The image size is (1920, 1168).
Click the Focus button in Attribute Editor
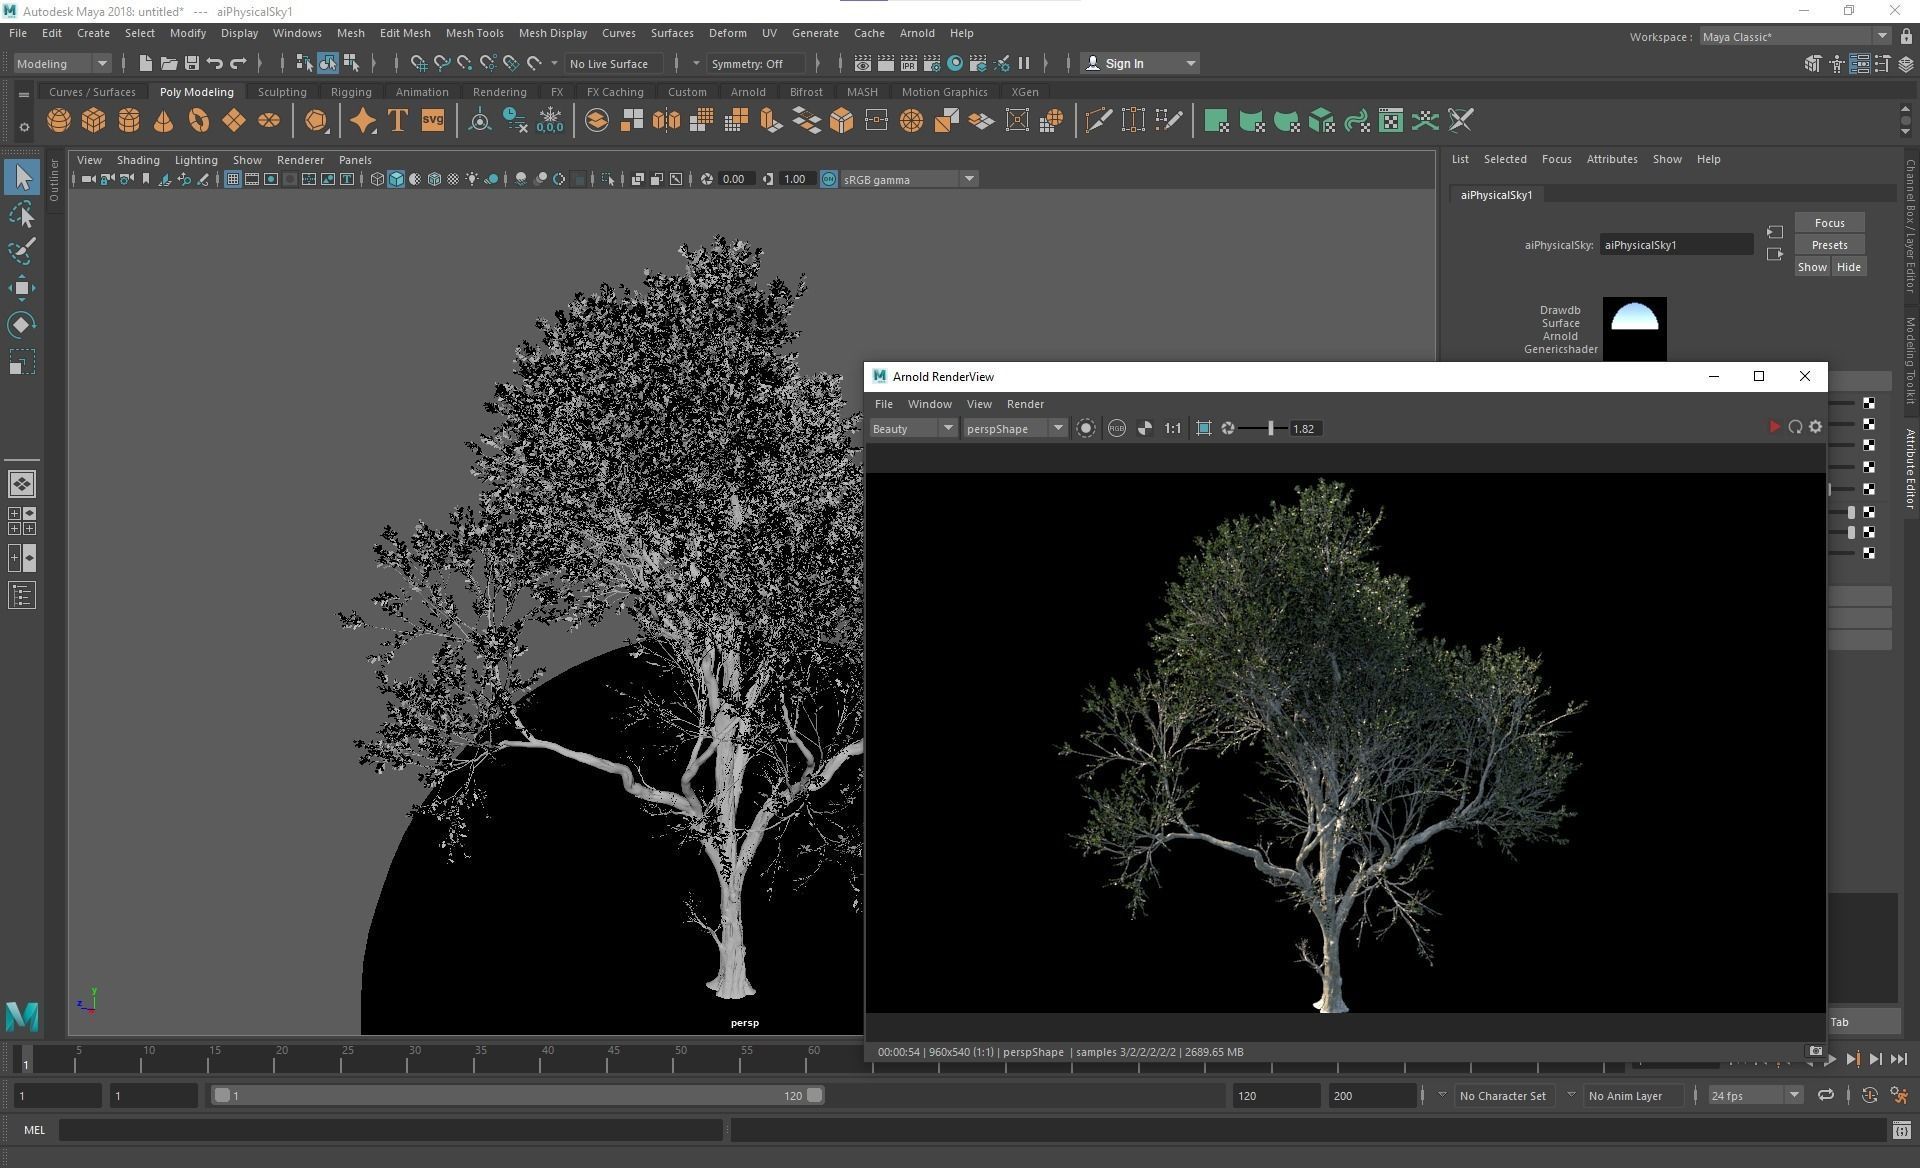tap(1828, 223)
